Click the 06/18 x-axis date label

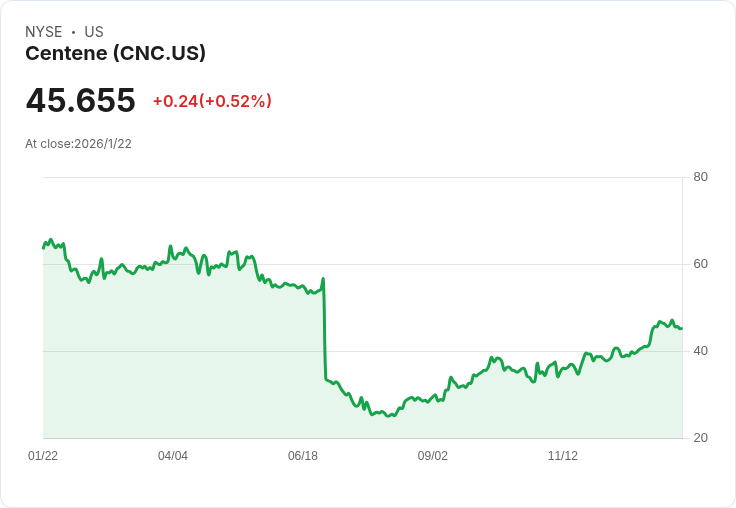(x=303, y=455)
